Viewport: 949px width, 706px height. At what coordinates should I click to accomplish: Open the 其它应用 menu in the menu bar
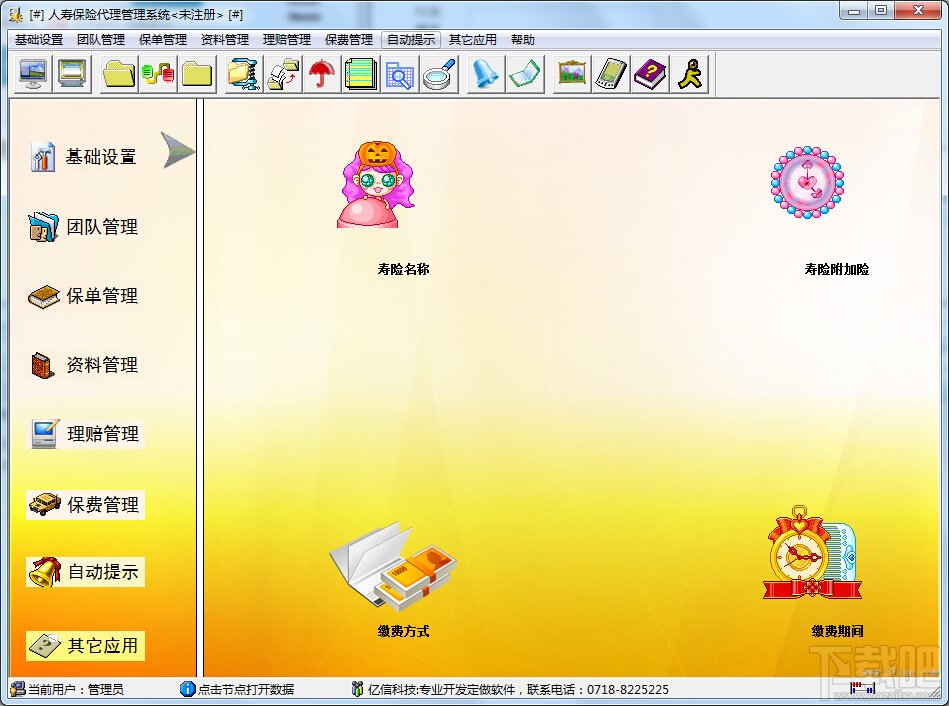473,40
